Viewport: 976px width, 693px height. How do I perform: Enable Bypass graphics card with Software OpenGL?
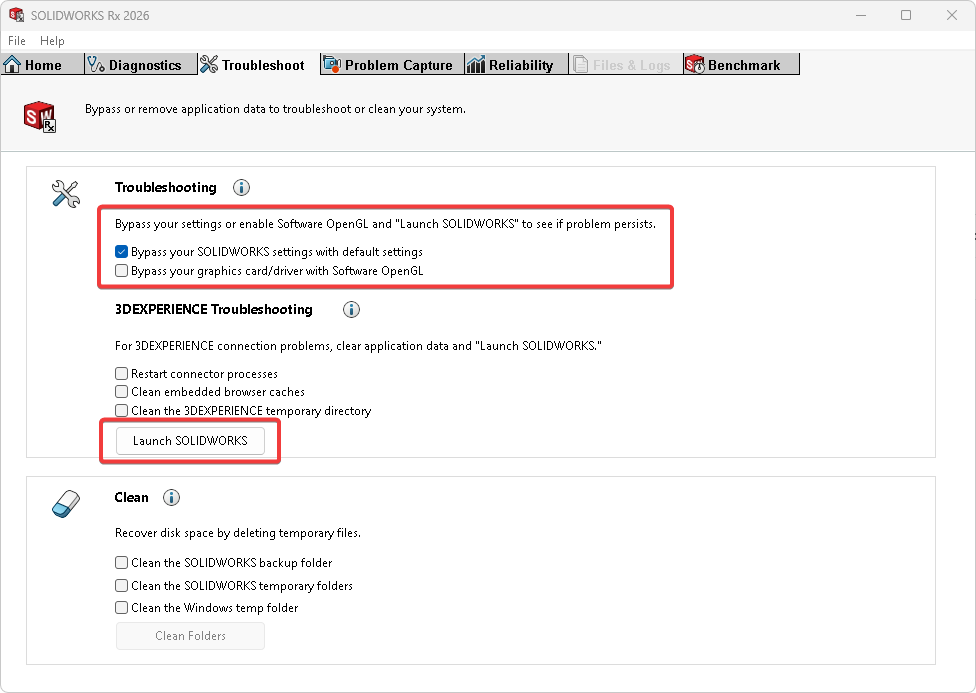pyautogui.click(x=121, y=270)
